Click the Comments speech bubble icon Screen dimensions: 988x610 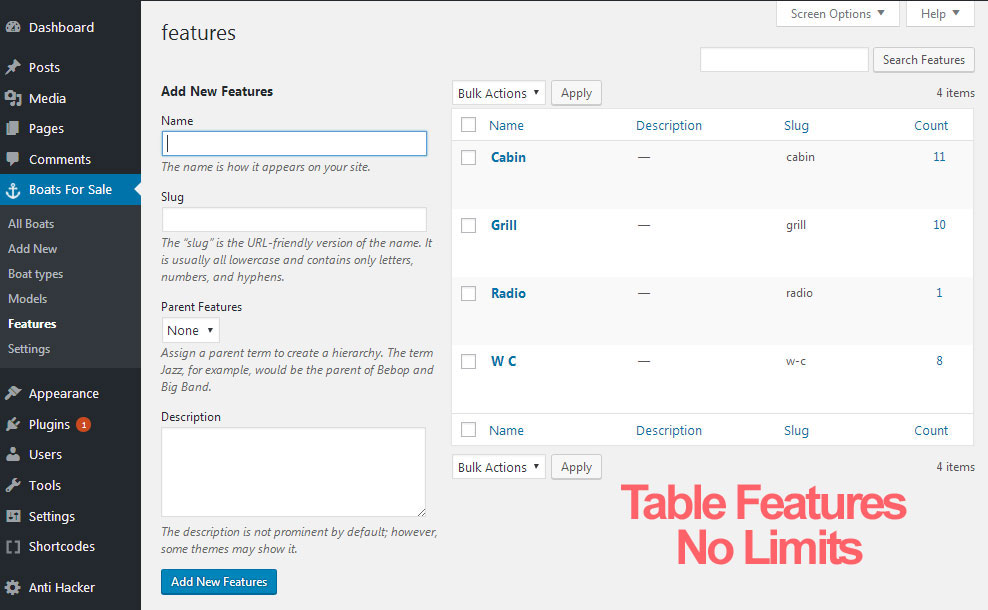click(13, 159)
